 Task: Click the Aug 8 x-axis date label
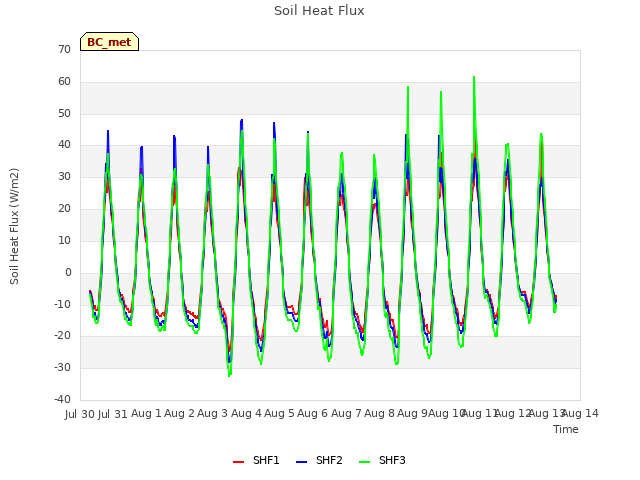(379, 413)
